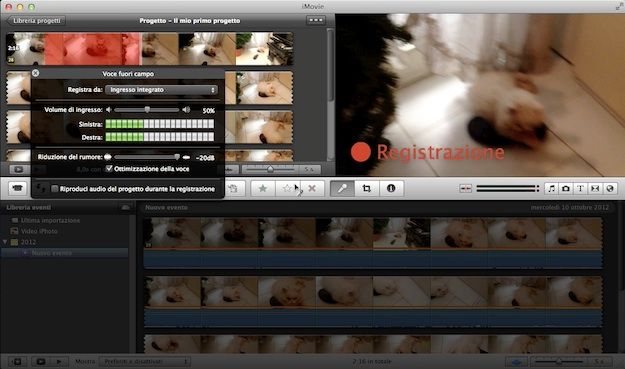Uncheck Ottimizzazione della voce checkbox
The width and height of the screenshot is (625, 369).
click(109, 169)
